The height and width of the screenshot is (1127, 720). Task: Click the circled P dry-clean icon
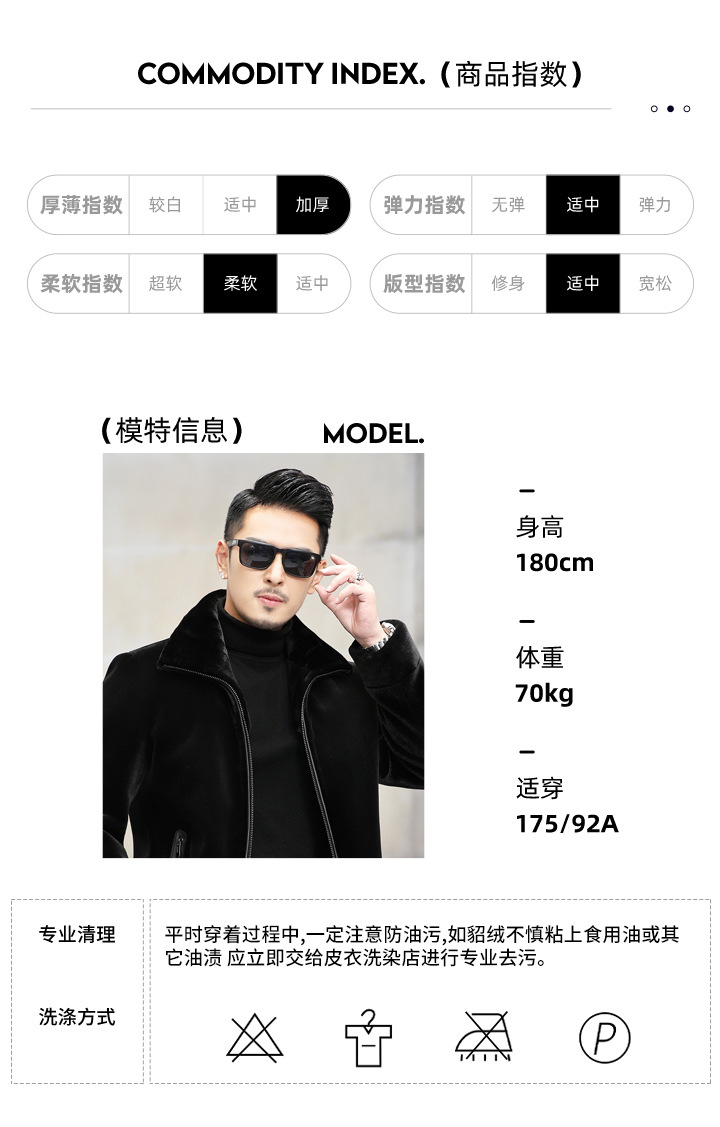[604, 1037]
